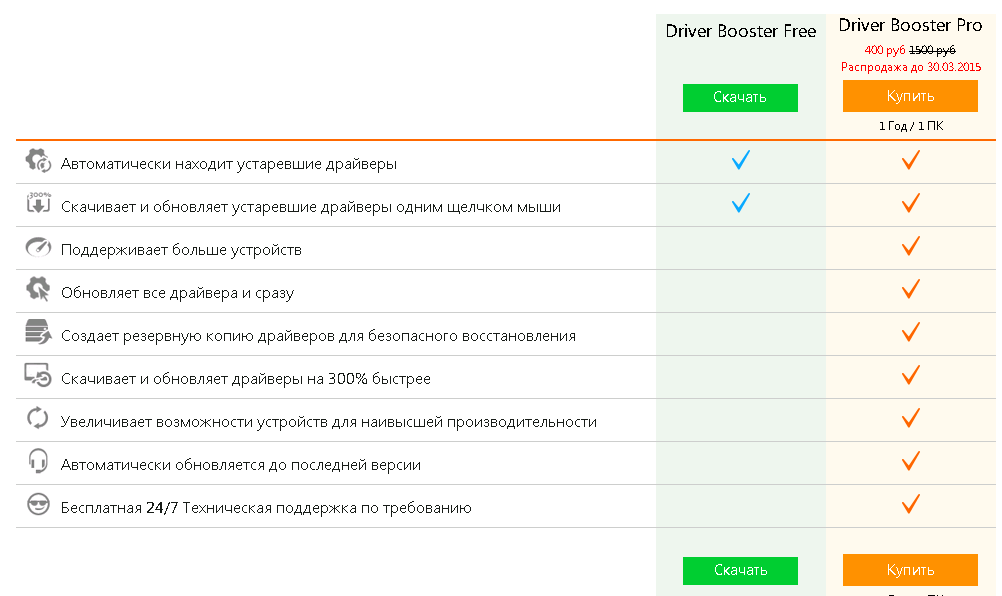The image size is (1002, 596).
Task: Click the orange Pro checkmark for 'Поддерживает больше устройств'
Action: (x=911, y=245)
